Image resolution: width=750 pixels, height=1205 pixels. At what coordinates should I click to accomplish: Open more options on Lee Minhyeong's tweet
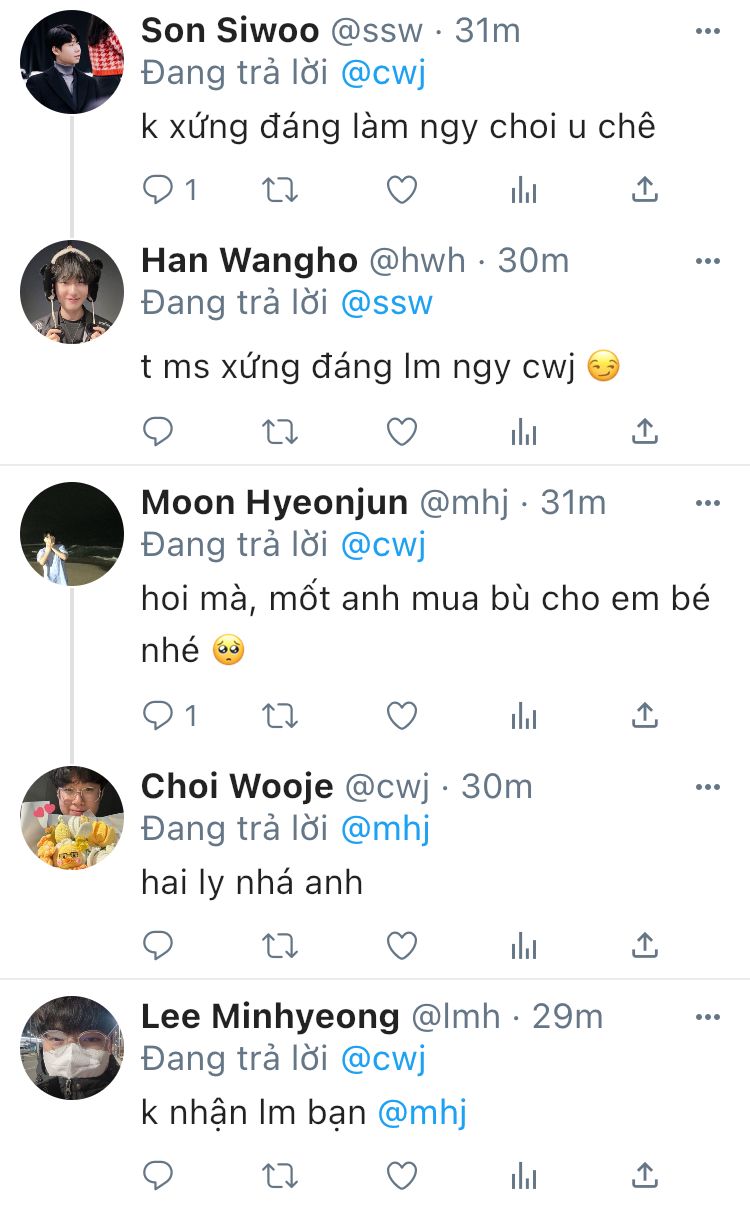tap(708, 1017)
